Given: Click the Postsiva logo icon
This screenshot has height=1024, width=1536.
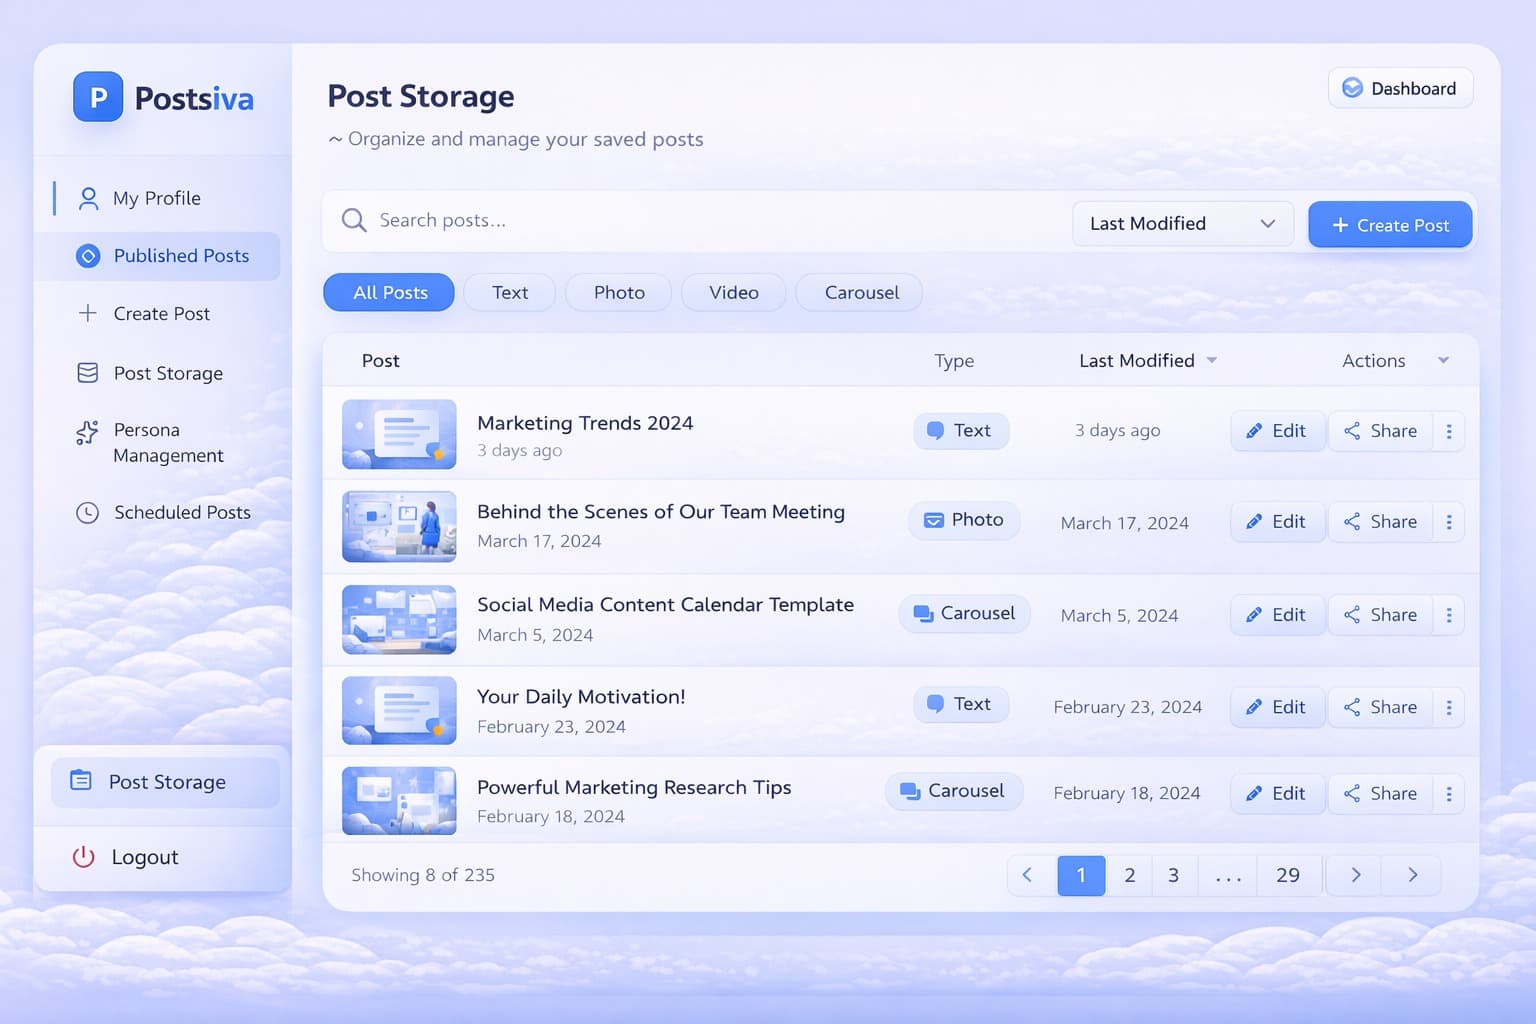Looking at the screenshot, I should 98,97.
